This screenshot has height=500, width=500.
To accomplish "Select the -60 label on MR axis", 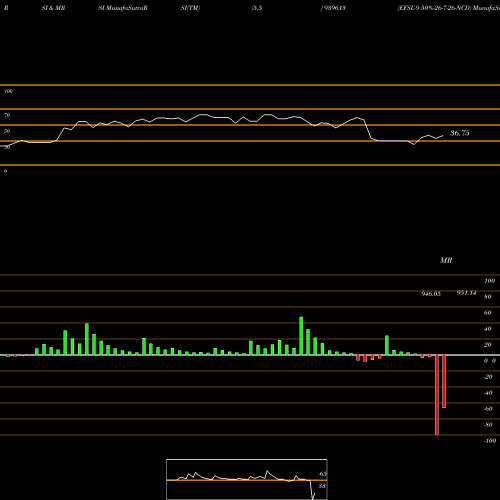I will (488, 409).
